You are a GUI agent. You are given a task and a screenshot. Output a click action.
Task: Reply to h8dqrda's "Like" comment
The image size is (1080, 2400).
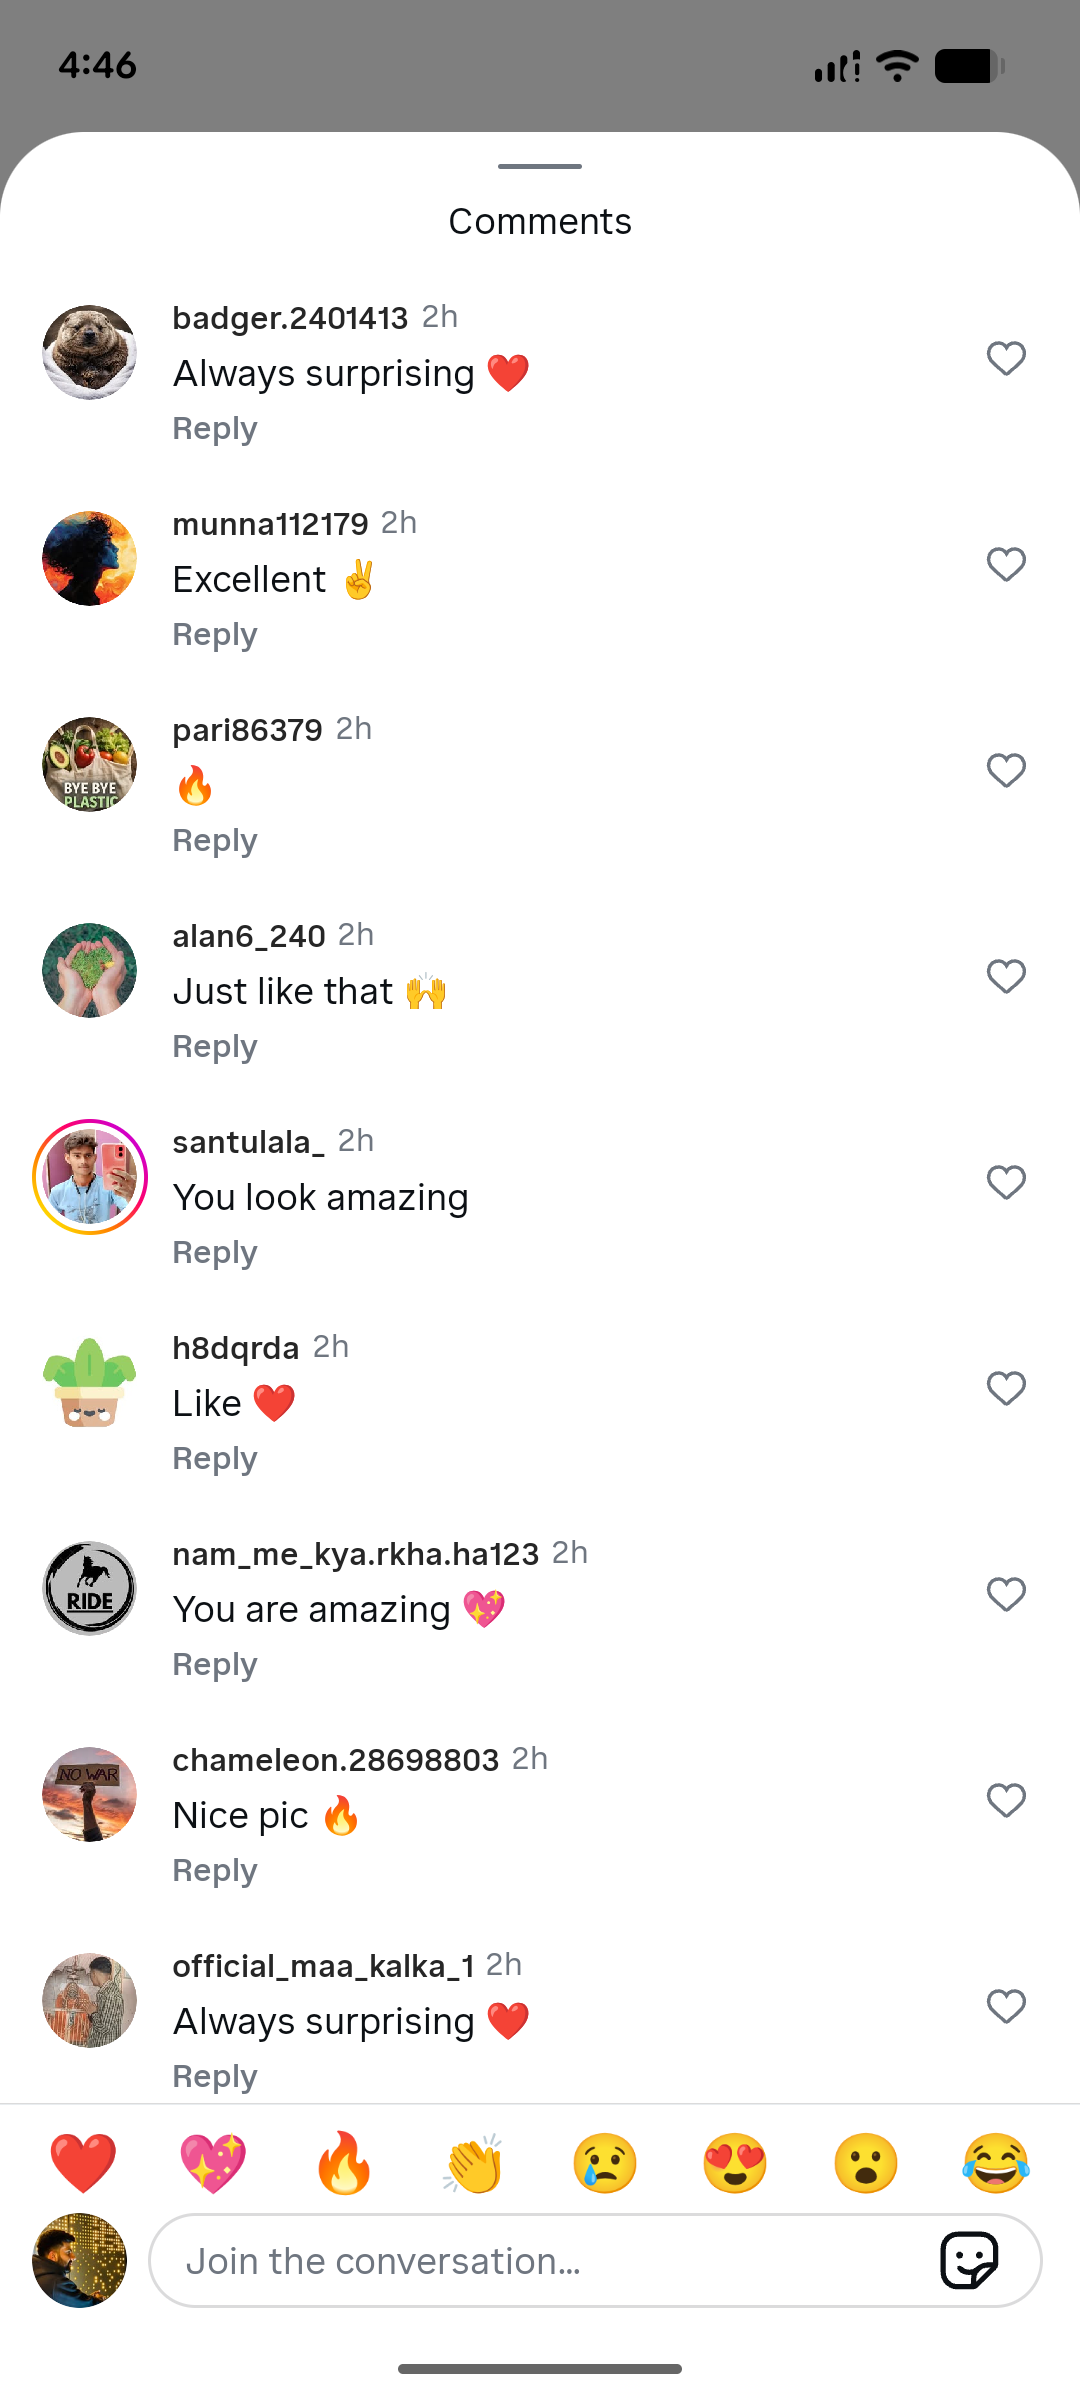[x=215, y=1459]
